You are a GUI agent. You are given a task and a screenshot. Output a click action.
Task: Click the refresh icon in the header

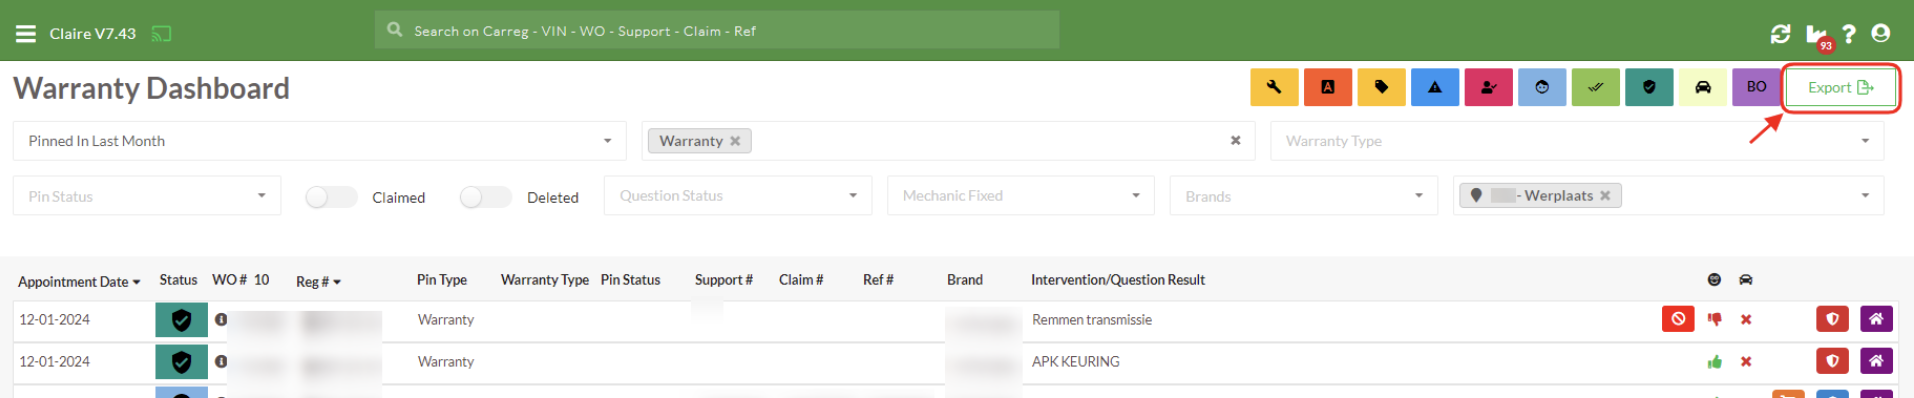[x=1780, y=34]
